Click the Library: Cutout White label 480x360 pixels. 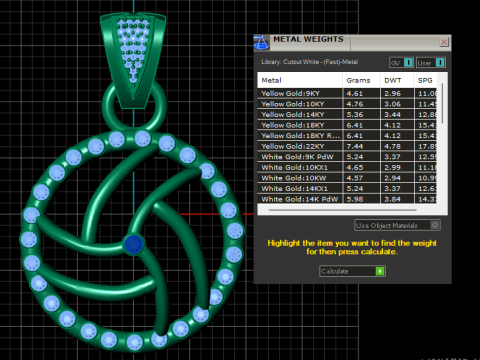(x=310, y=62)
